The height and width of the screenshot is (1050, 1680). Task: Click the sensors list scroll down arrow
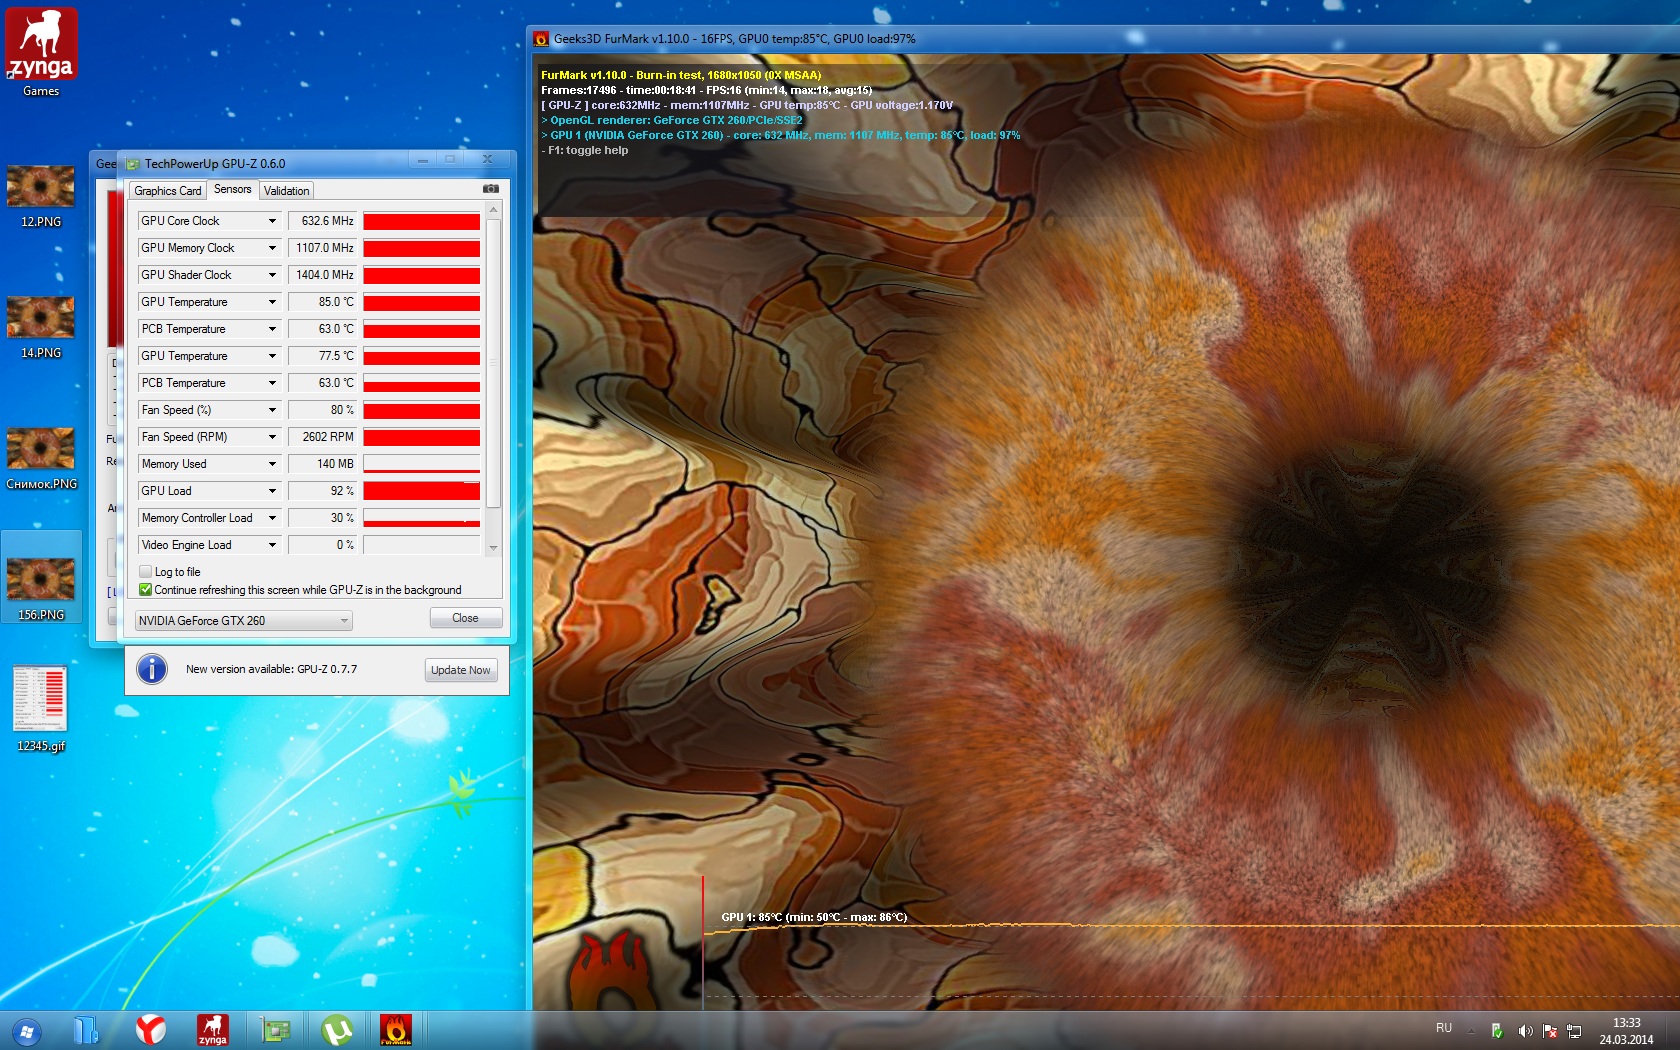493,548
